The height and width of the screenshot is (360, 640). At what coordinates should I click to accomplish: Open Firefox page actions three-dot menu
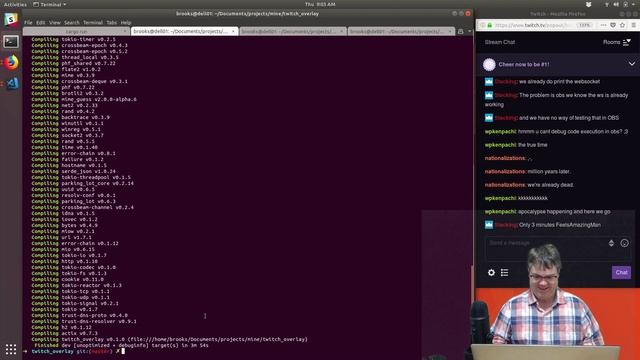(603, 25)
